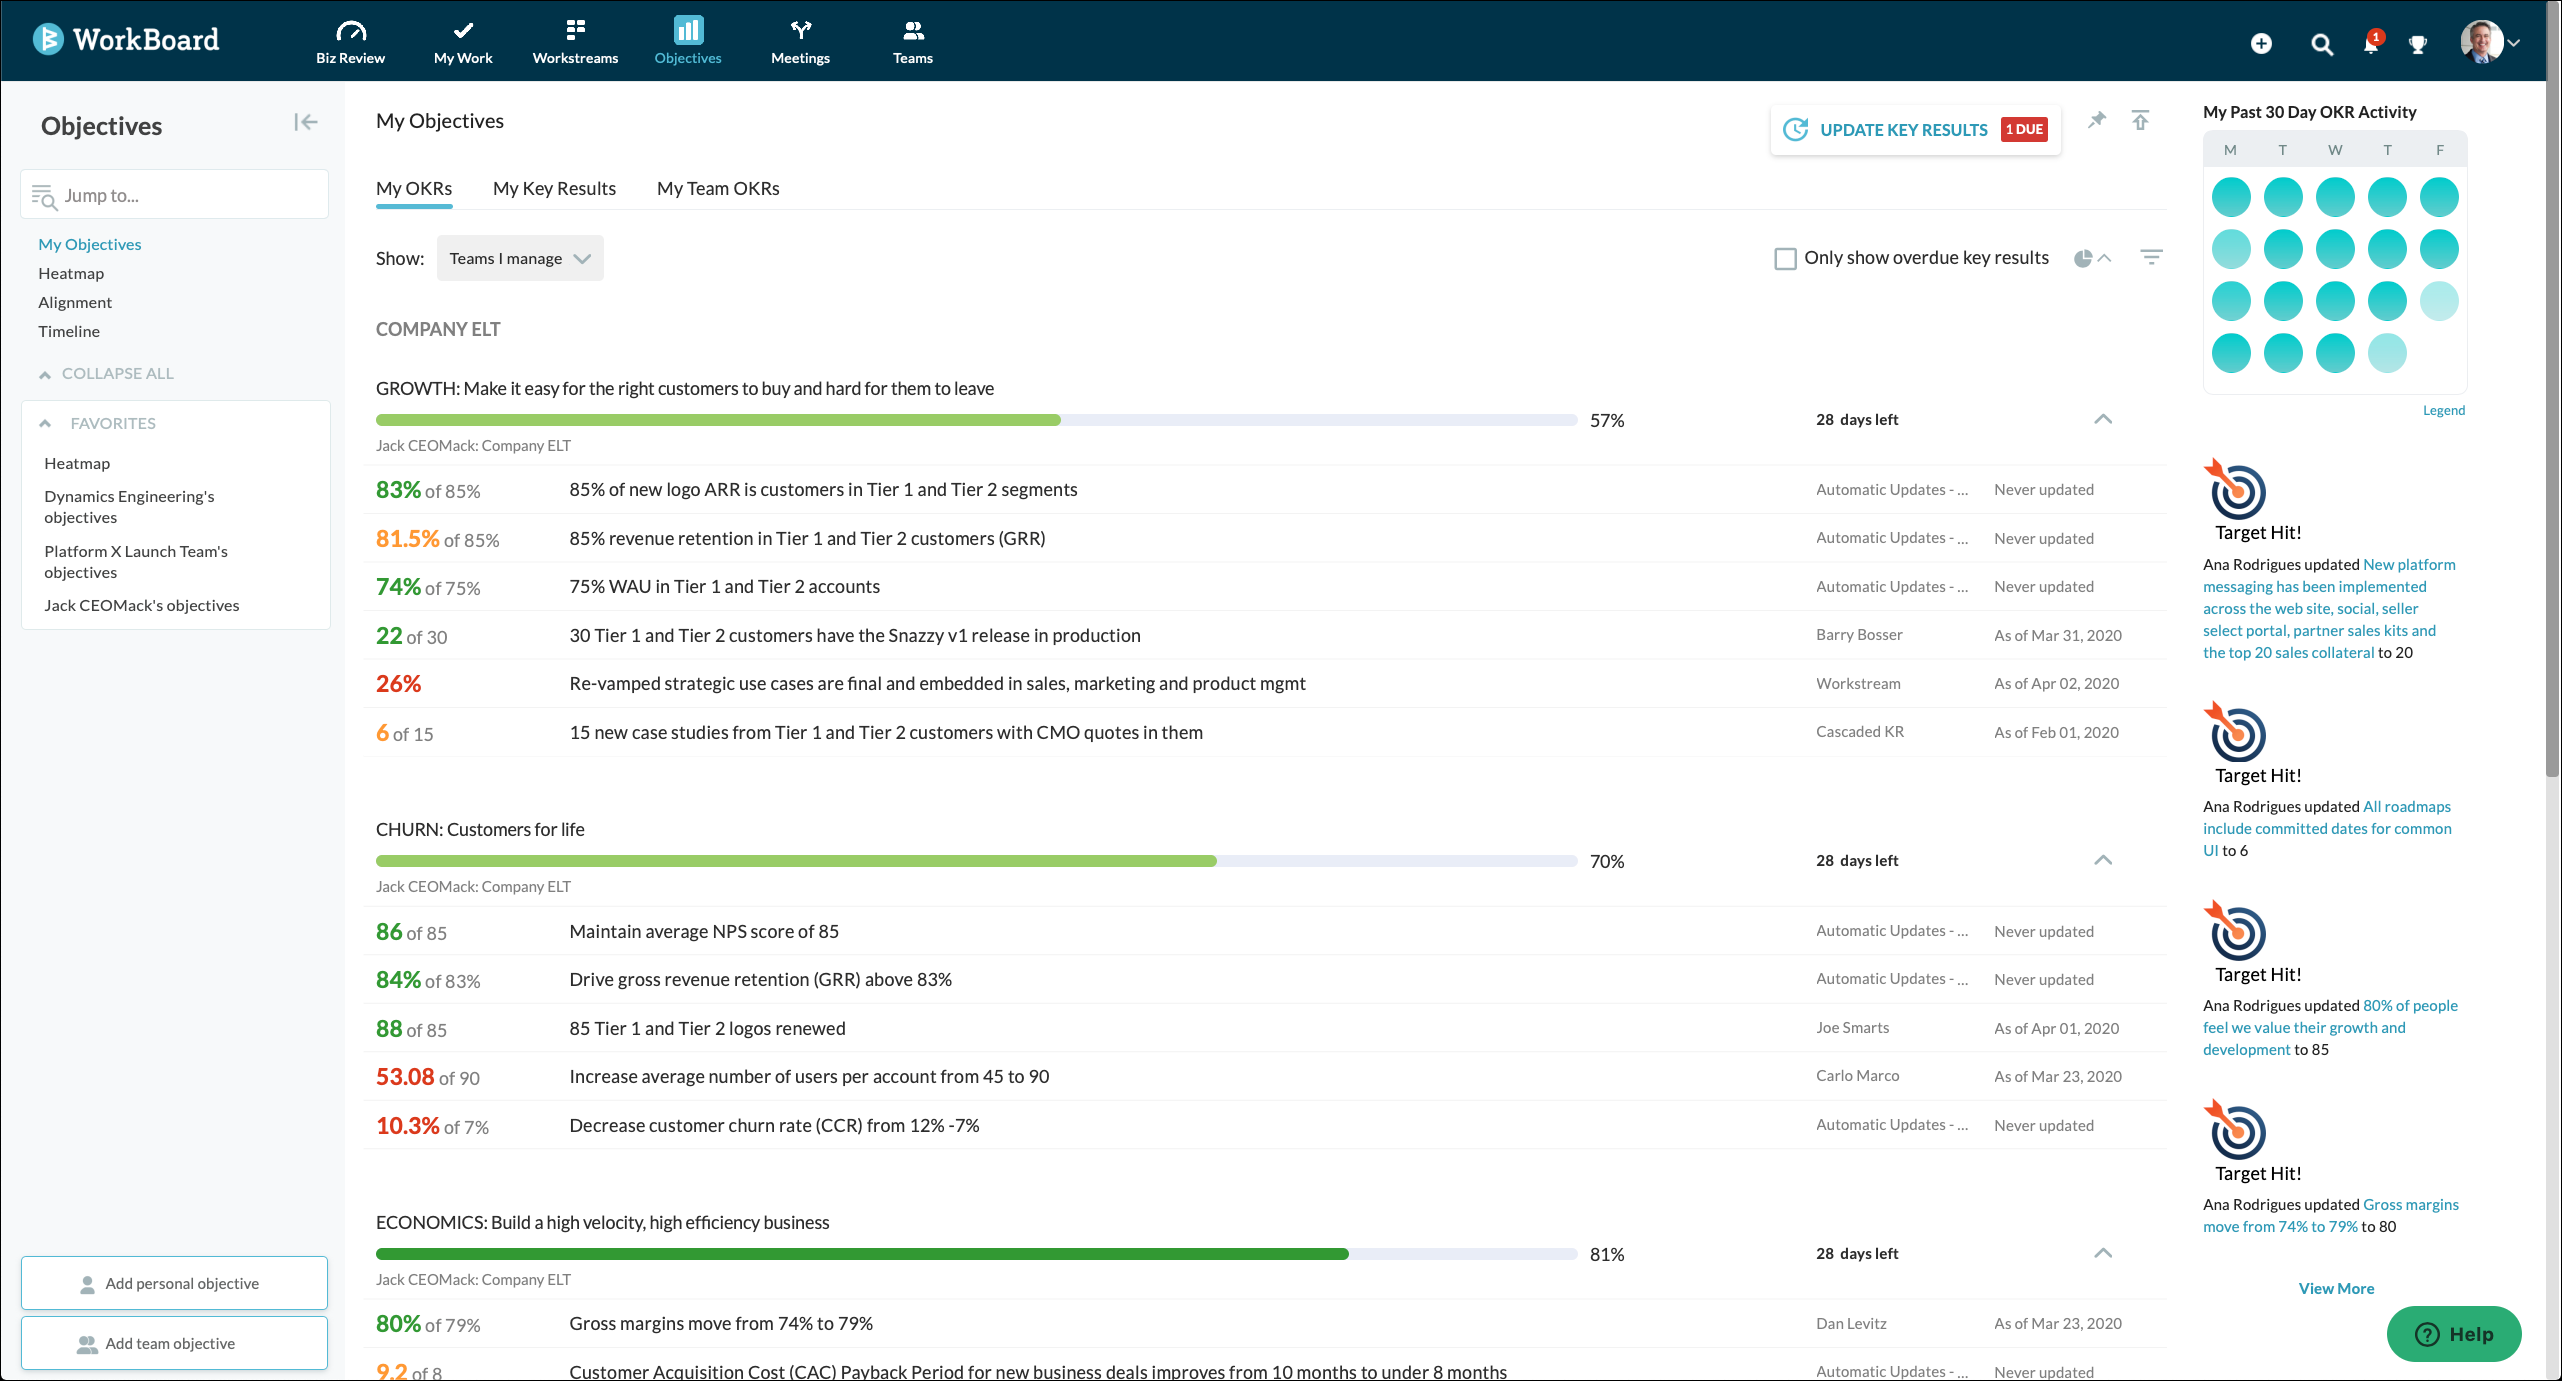Screen dimensions: 2562x1381
Task: Collapse the CHURN objective chevron
Action: [x=2103, y=860]
